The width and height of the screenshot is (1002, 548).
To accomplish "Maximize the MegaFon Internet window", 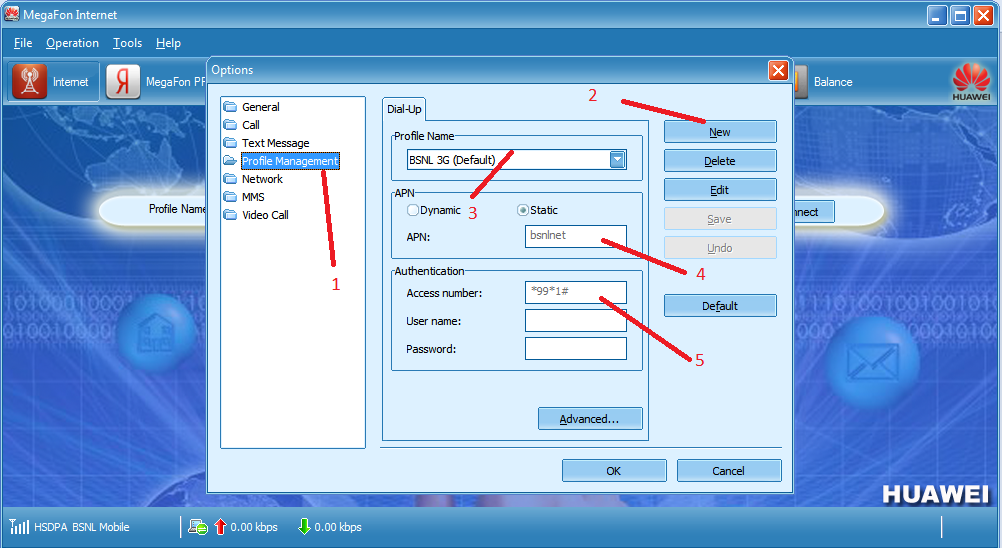I will click(960, 15).
